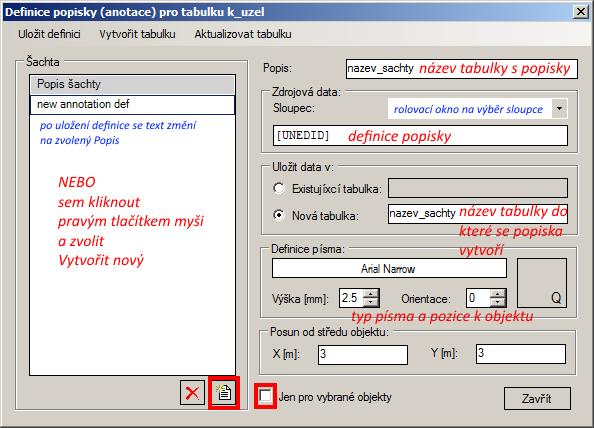Click the create new annotation document icon

point(224,393)
